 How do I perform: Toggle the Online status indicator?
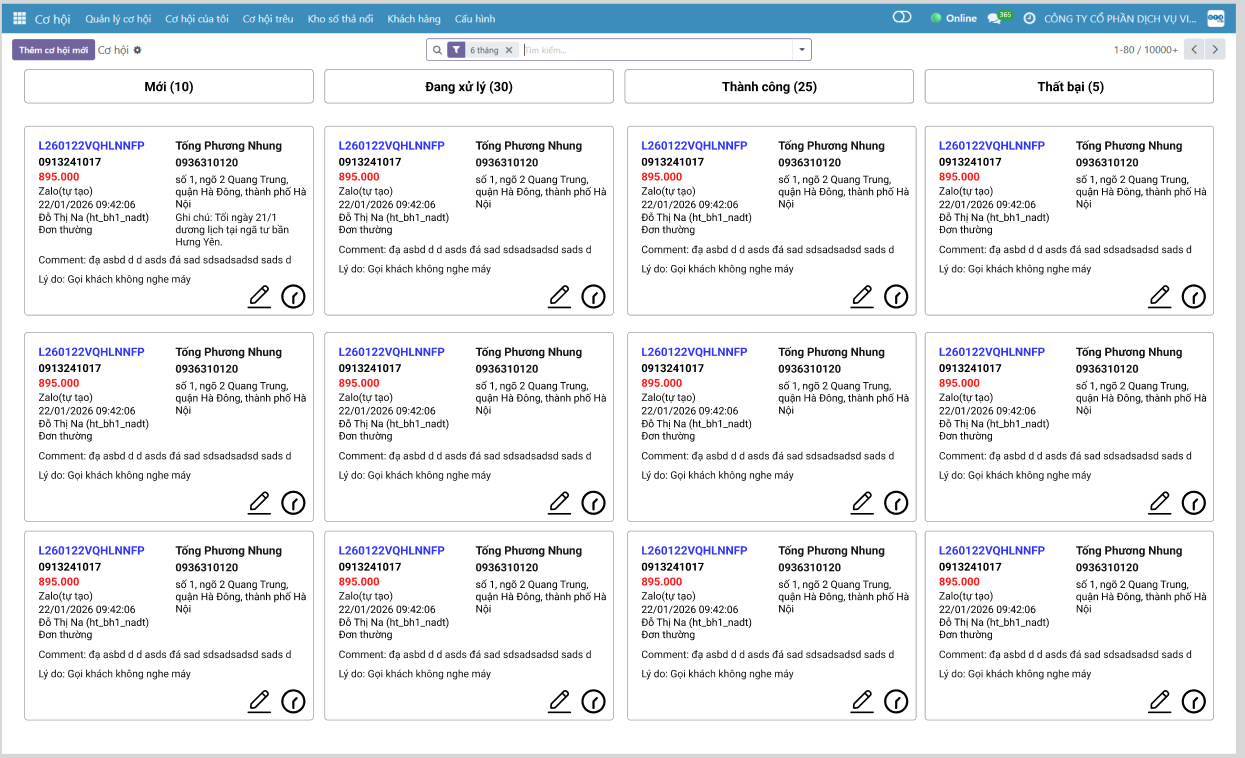coord(953,18)
